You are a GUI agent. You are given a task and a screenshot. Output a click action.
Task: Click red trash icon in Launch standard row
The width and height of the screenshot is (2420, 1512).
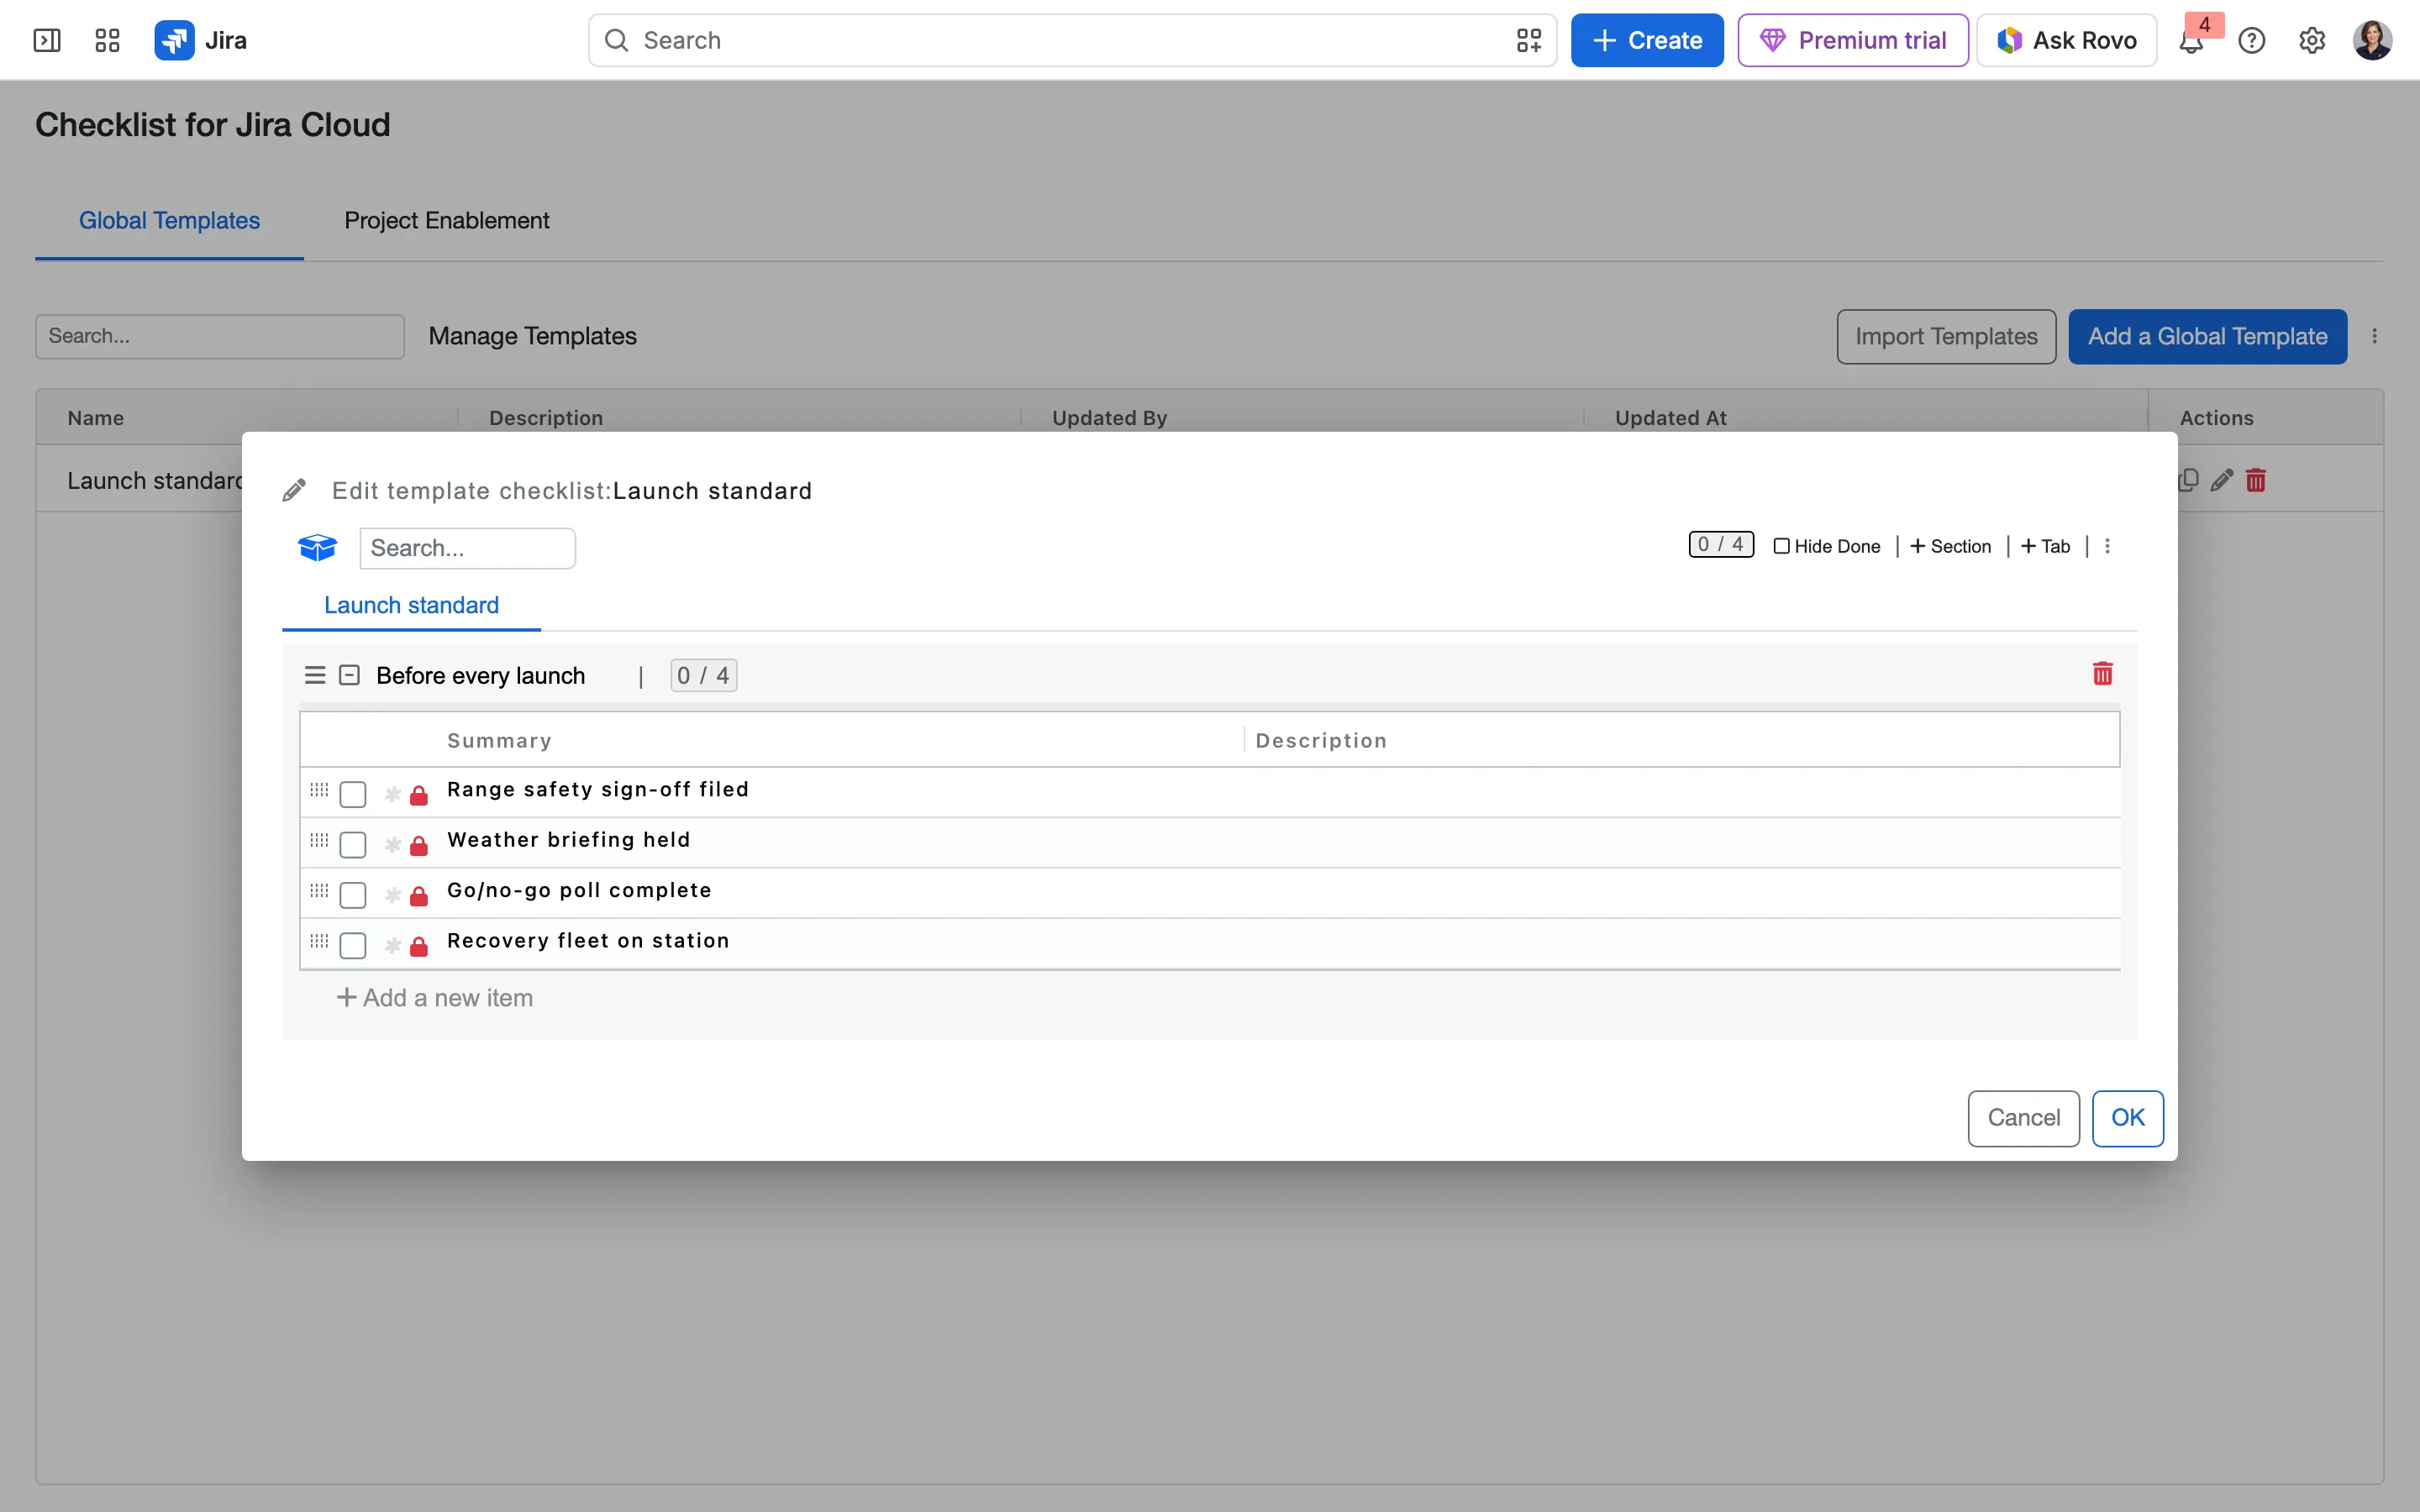tap(2256, 480)
